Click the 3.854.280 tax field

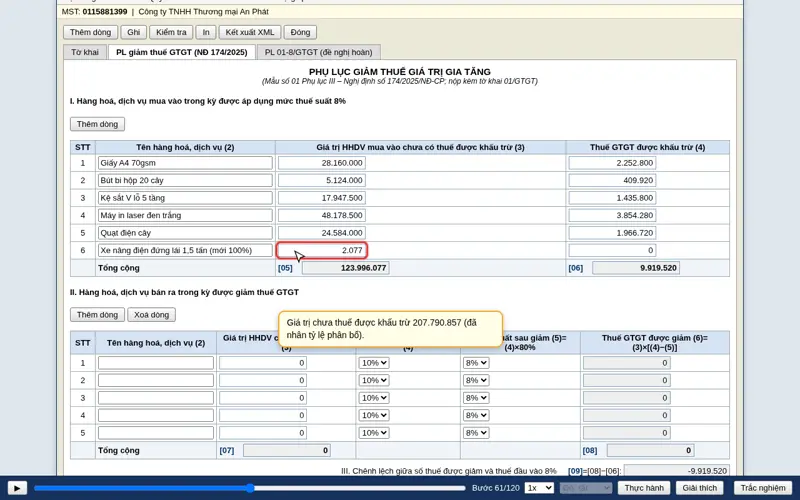coord(612,215)
